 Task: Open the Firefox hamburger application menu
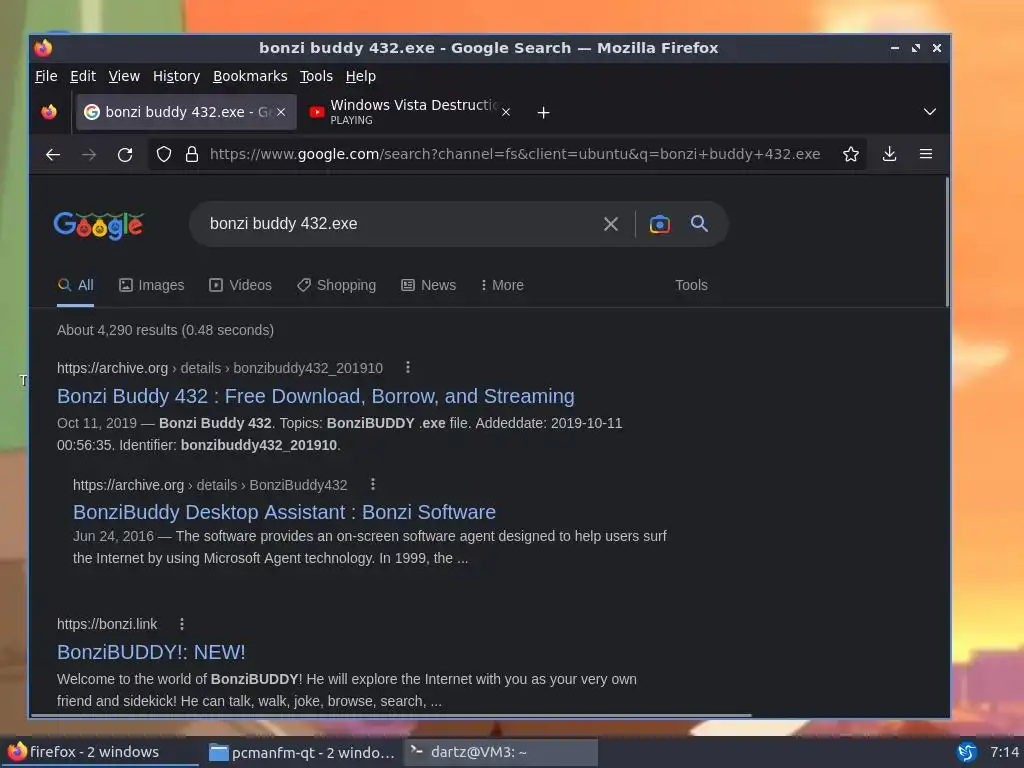(x=925, y=154)
